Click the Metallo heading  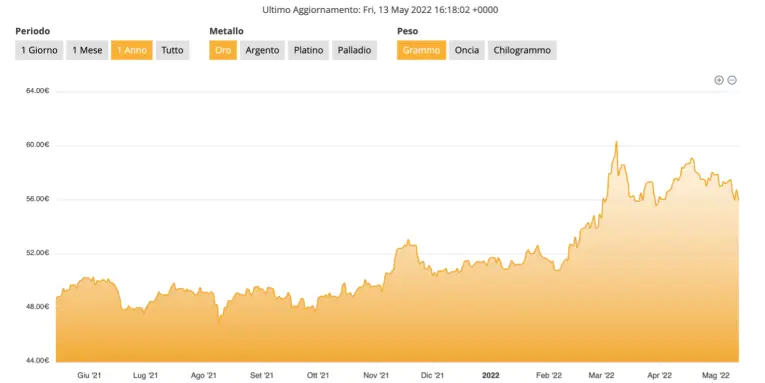click(226, 31)
